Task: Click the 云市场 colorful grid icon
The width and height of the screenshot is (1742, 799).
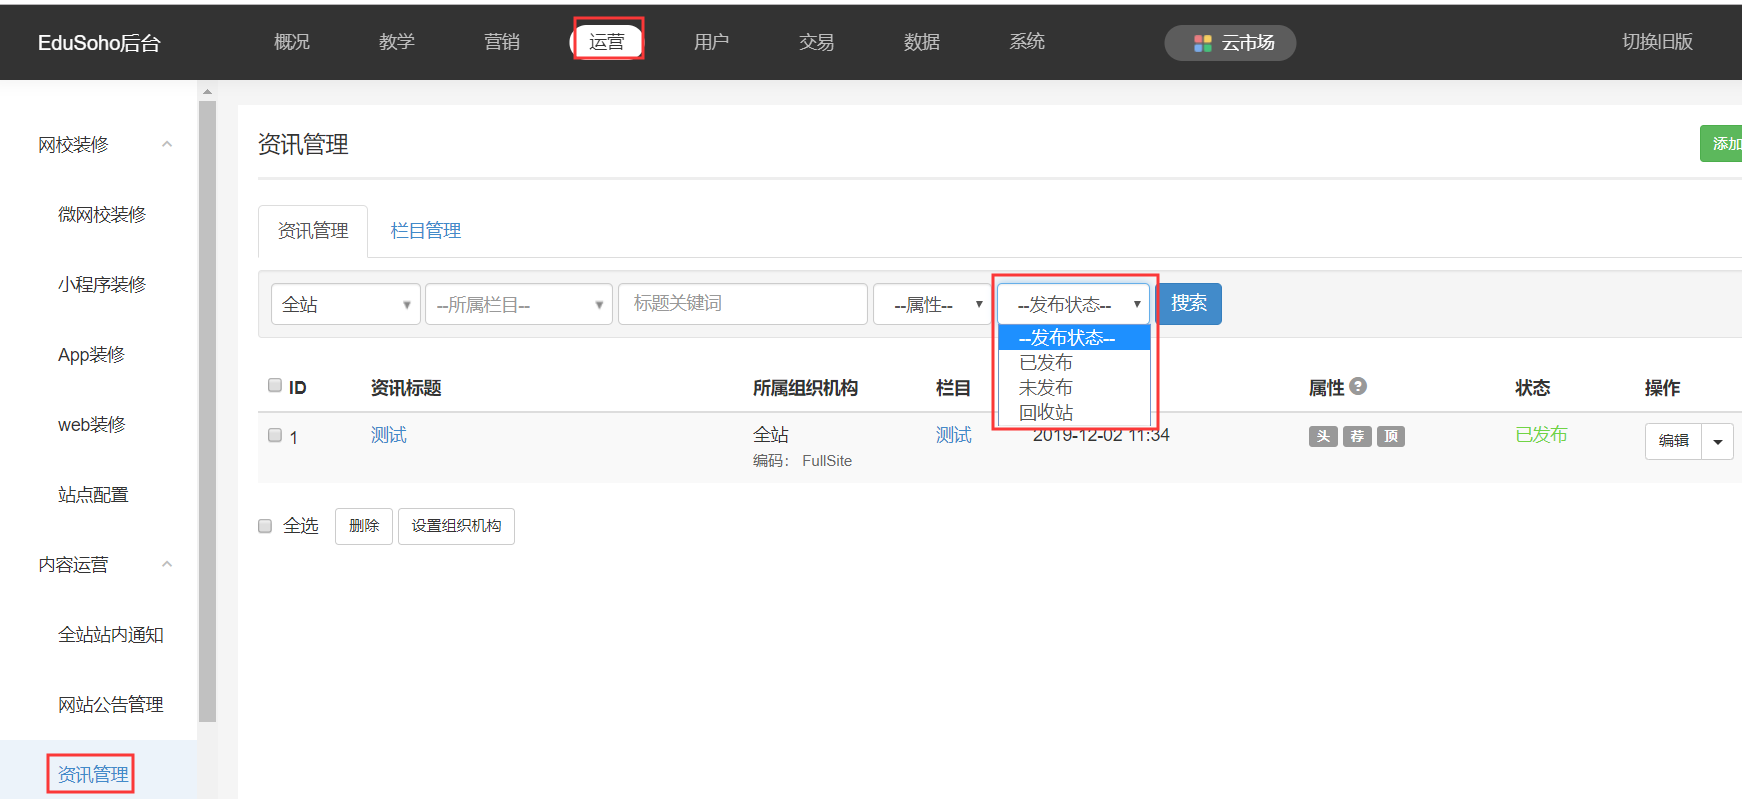Action: [x=1202, y=43]
